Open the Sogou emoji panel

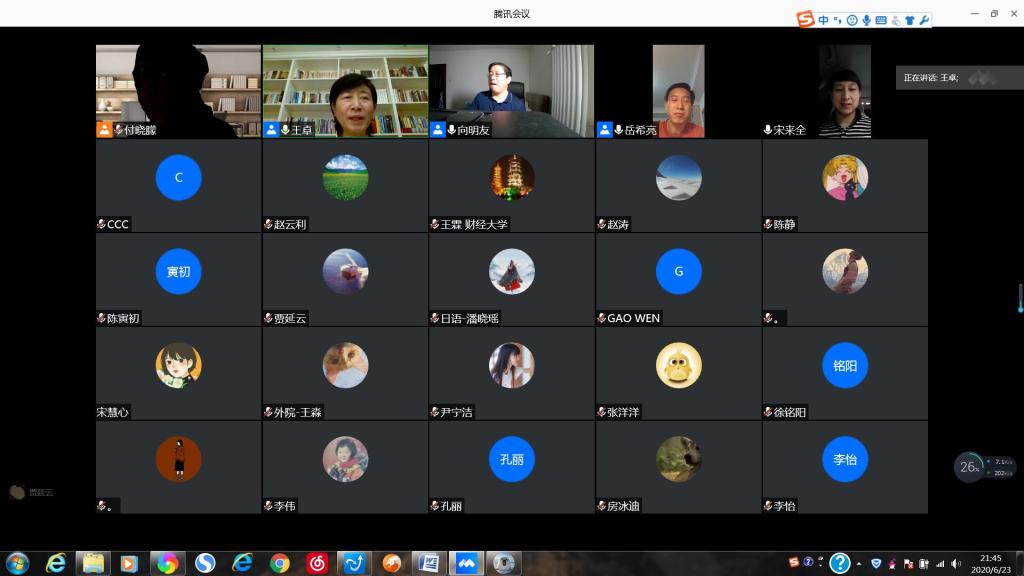[852, 20]
